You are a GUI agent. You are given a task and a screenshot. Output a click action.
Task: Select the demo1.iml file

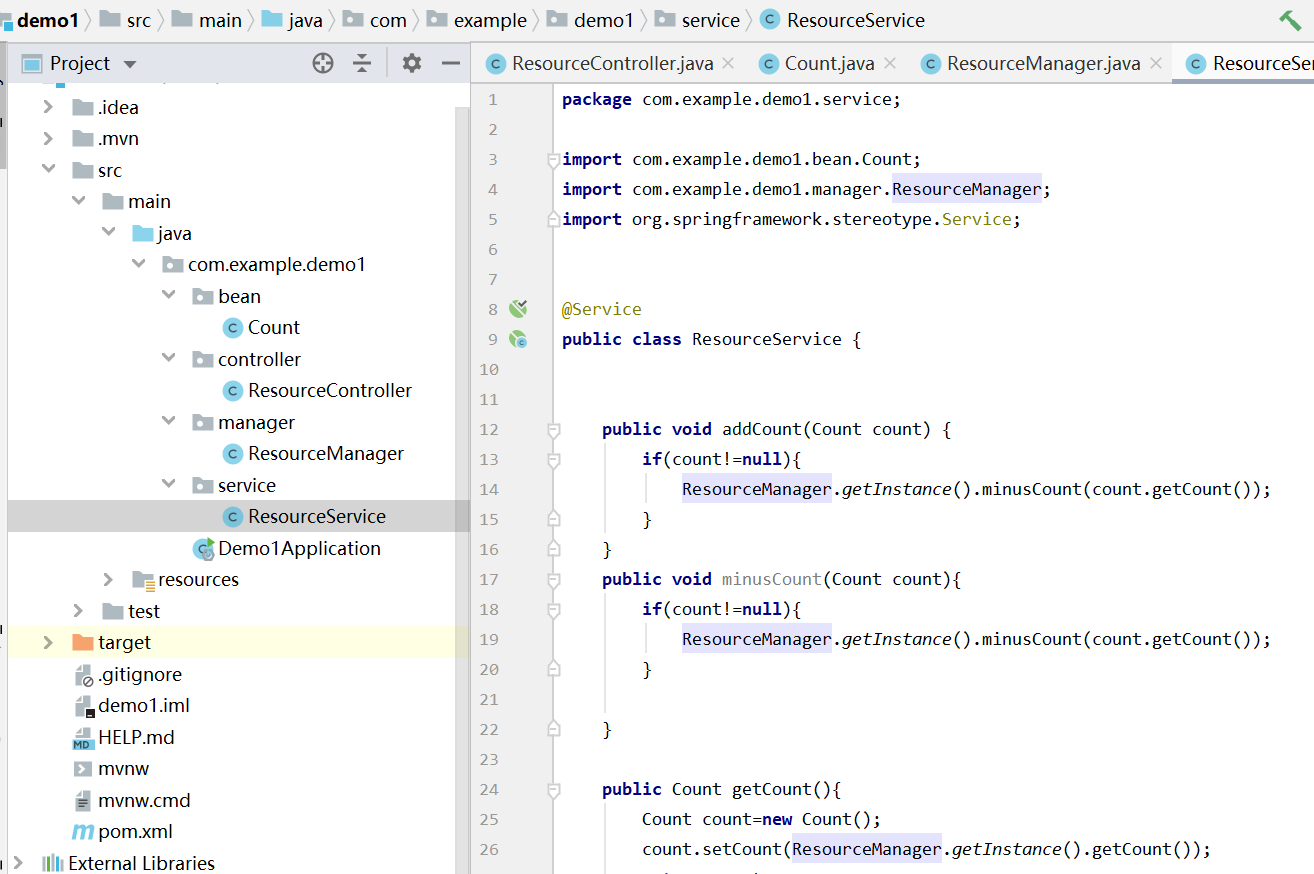point(143,705)
